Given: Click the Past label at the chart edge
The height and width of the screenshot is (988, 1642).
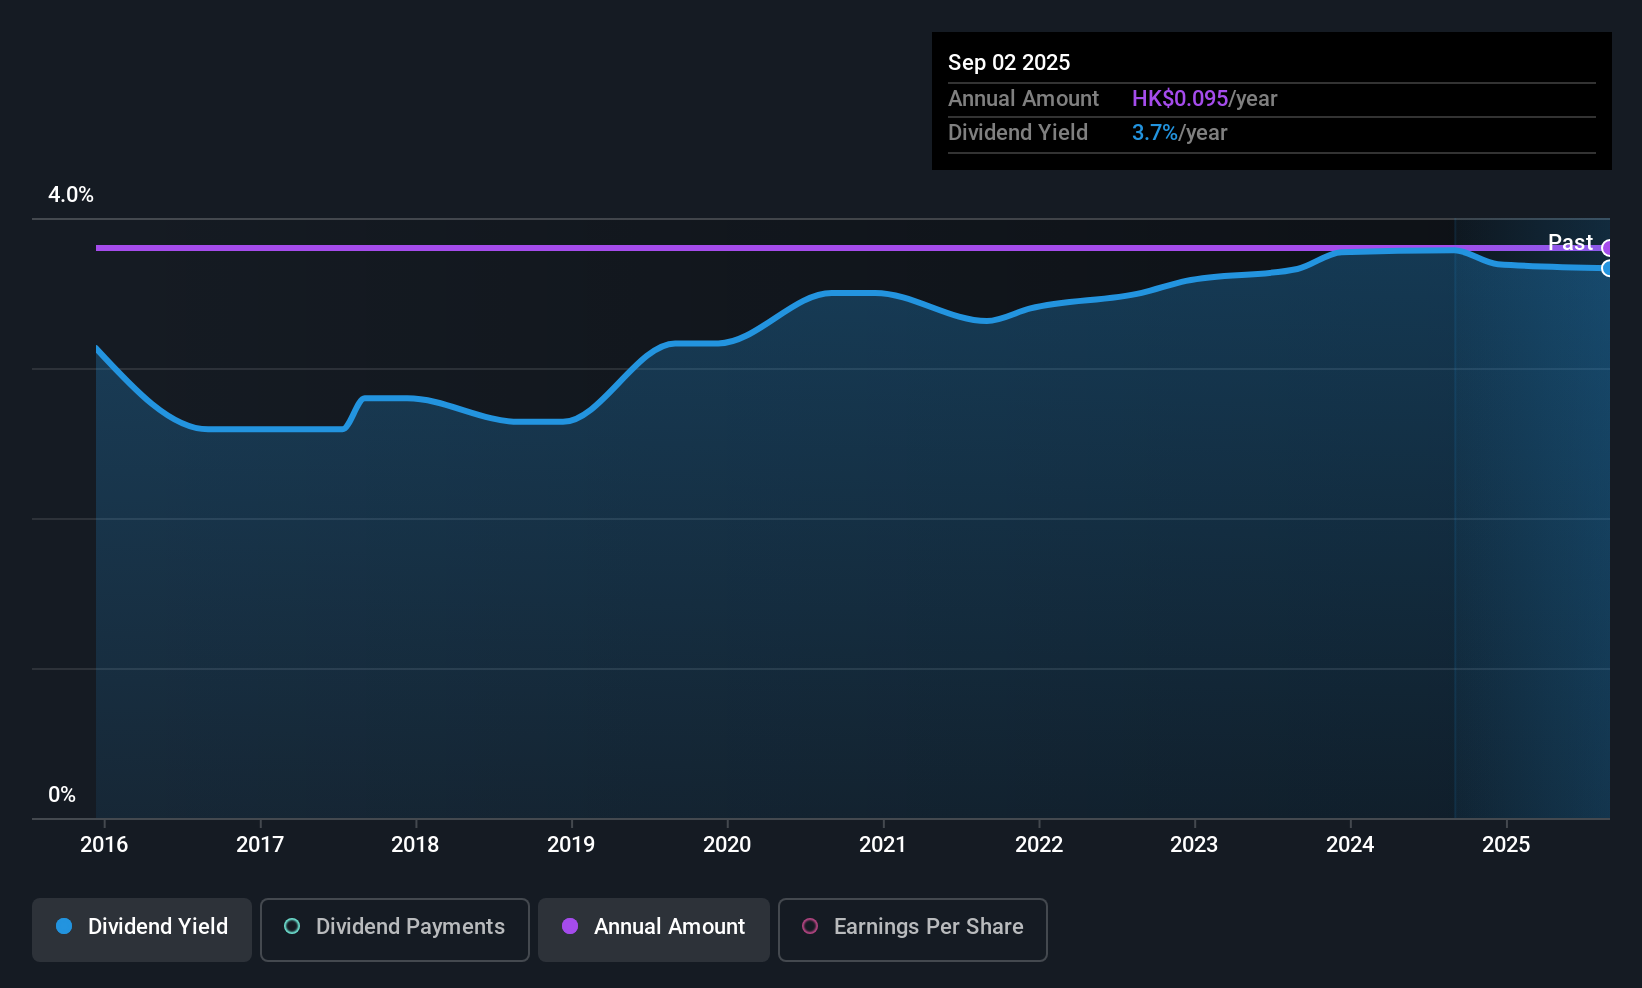Looking at the screenshot, I should point(1570,242).
